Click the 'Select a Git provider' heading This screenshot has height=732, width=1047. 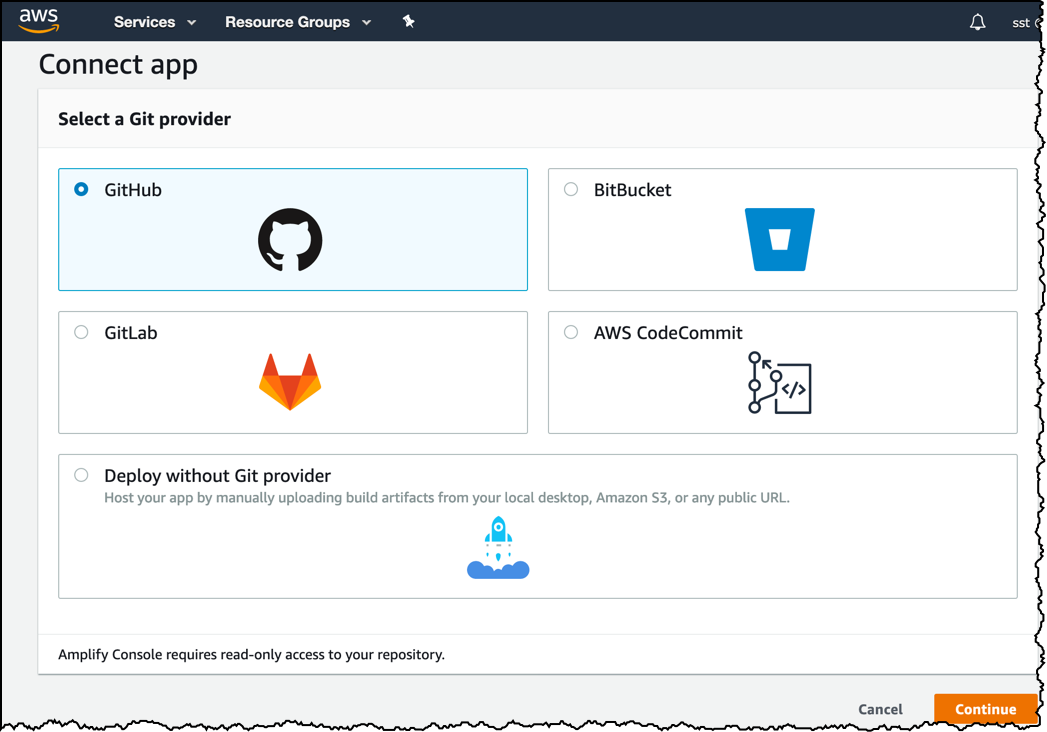[144, 119]
